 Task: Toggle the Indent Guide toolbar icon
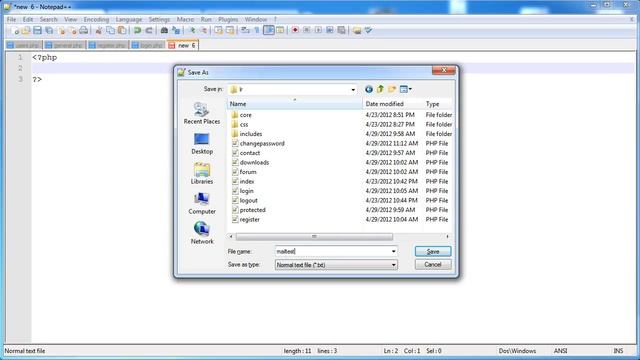point(269,31)
